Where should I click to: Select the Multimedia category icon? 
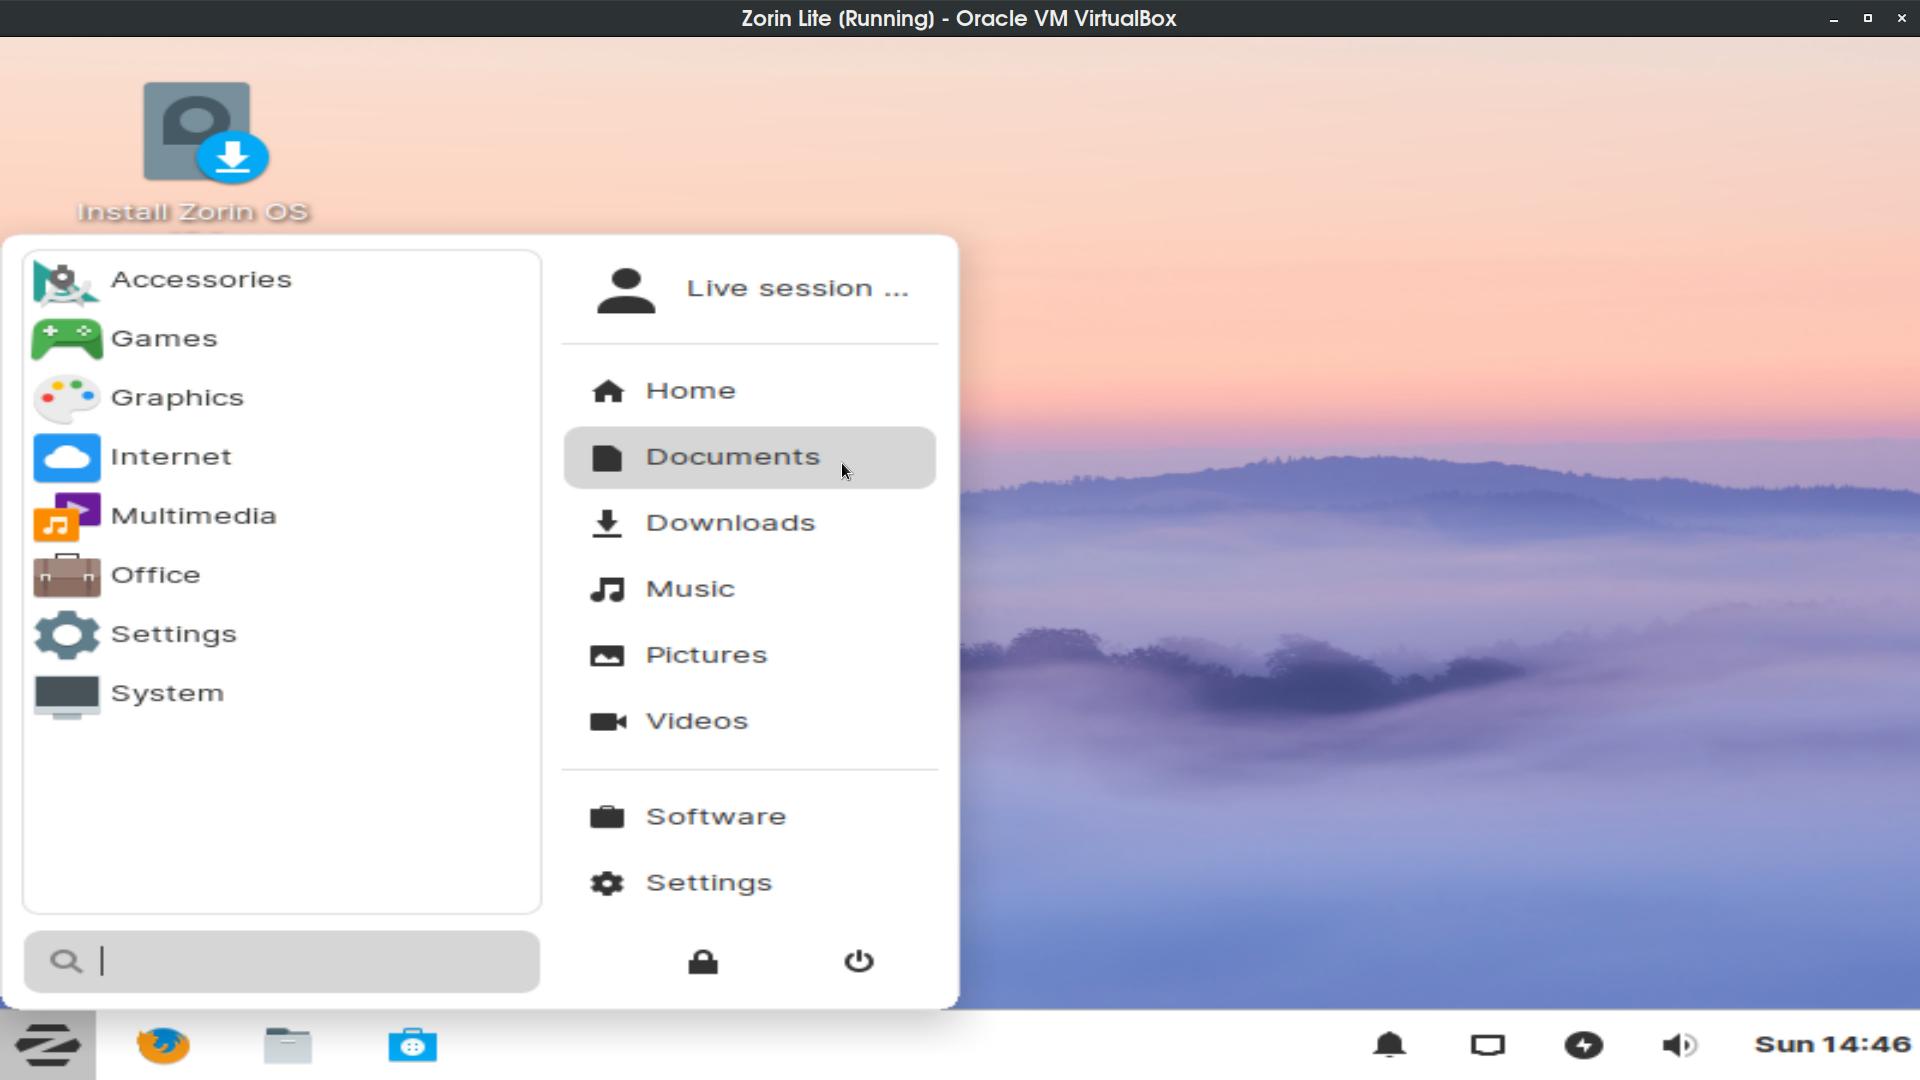(66, 514)
